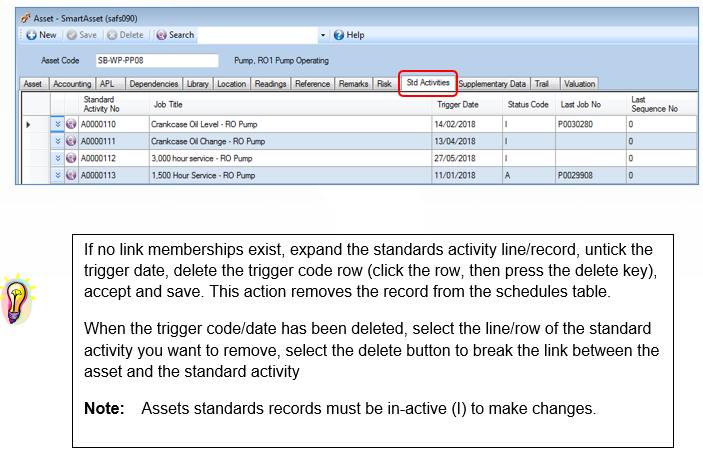The height and width of the screenshot is (450, 703).
Task: Open the lookup icon for activity A0000112
Action: pyautogui.click(x=71, y=158)
